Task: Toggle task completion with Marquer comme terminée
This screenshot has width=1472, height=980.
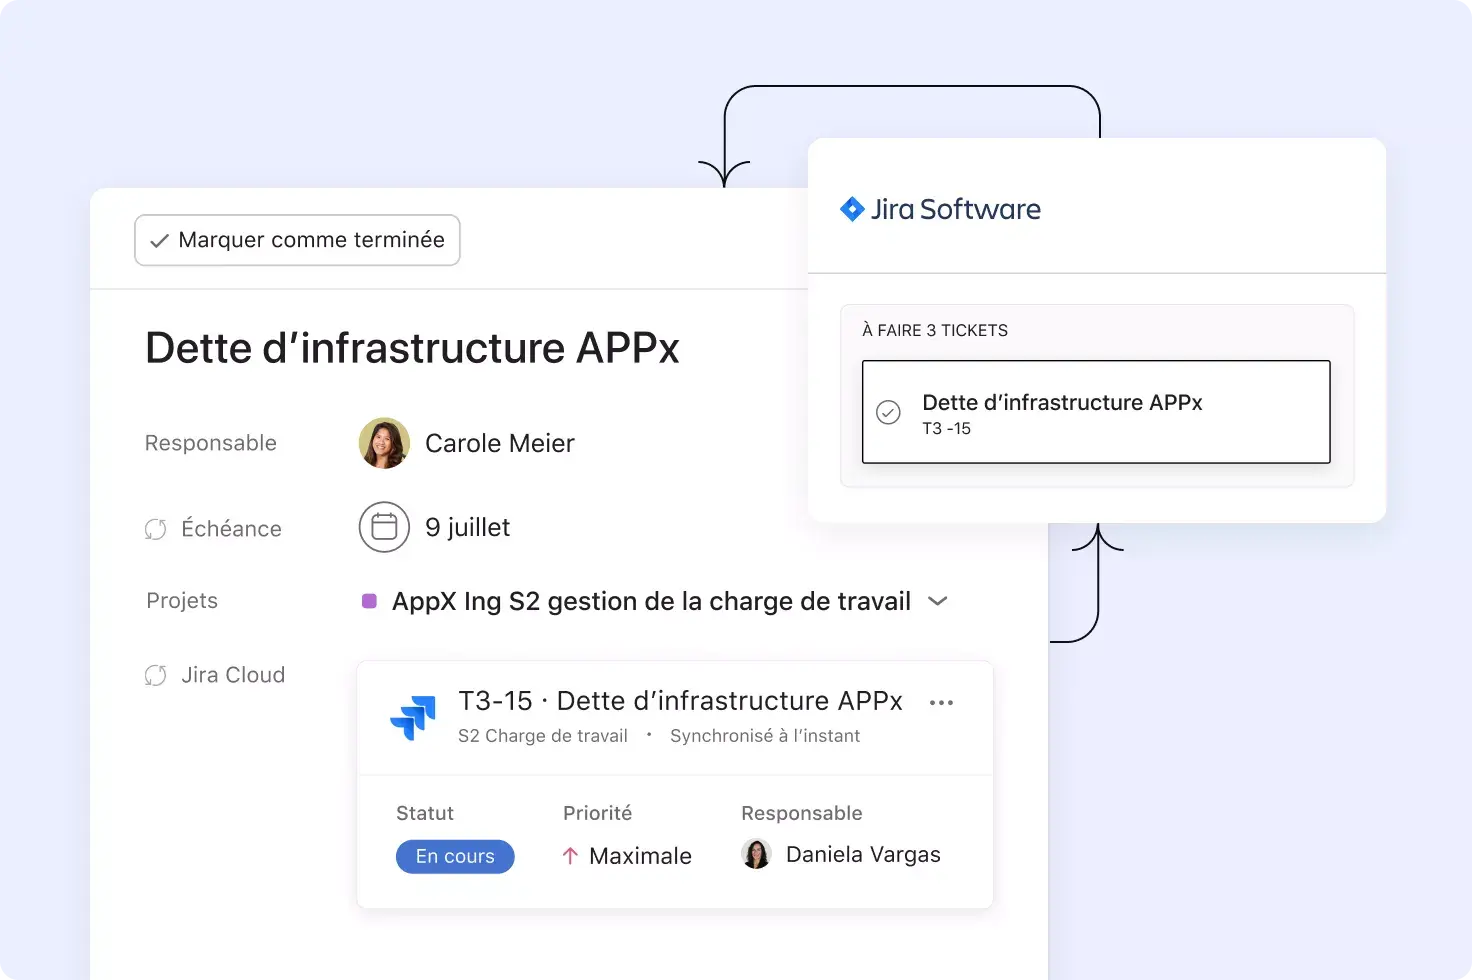Action: click(x=297, y=240)
